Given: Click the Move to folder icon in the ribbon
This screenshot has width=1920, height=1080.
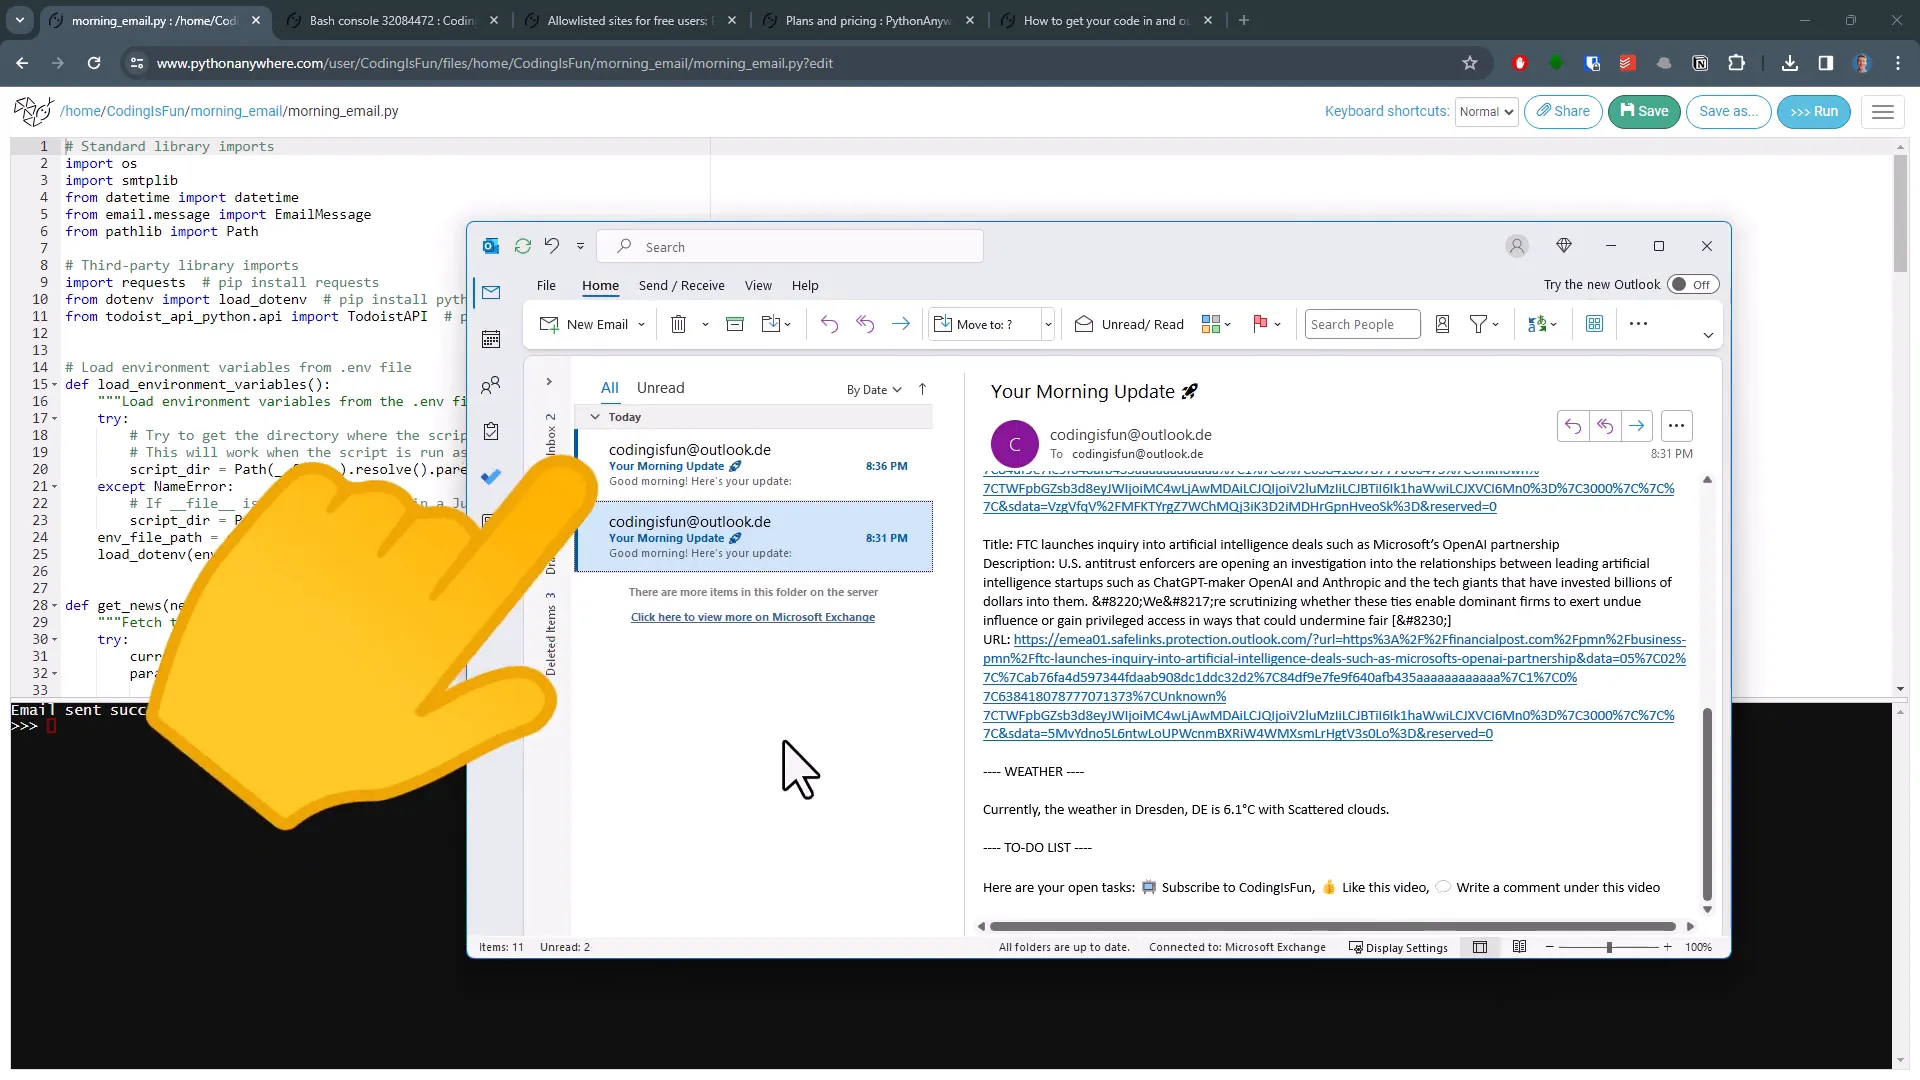Looking at the screenshot, I should click(x=770, y=324).
